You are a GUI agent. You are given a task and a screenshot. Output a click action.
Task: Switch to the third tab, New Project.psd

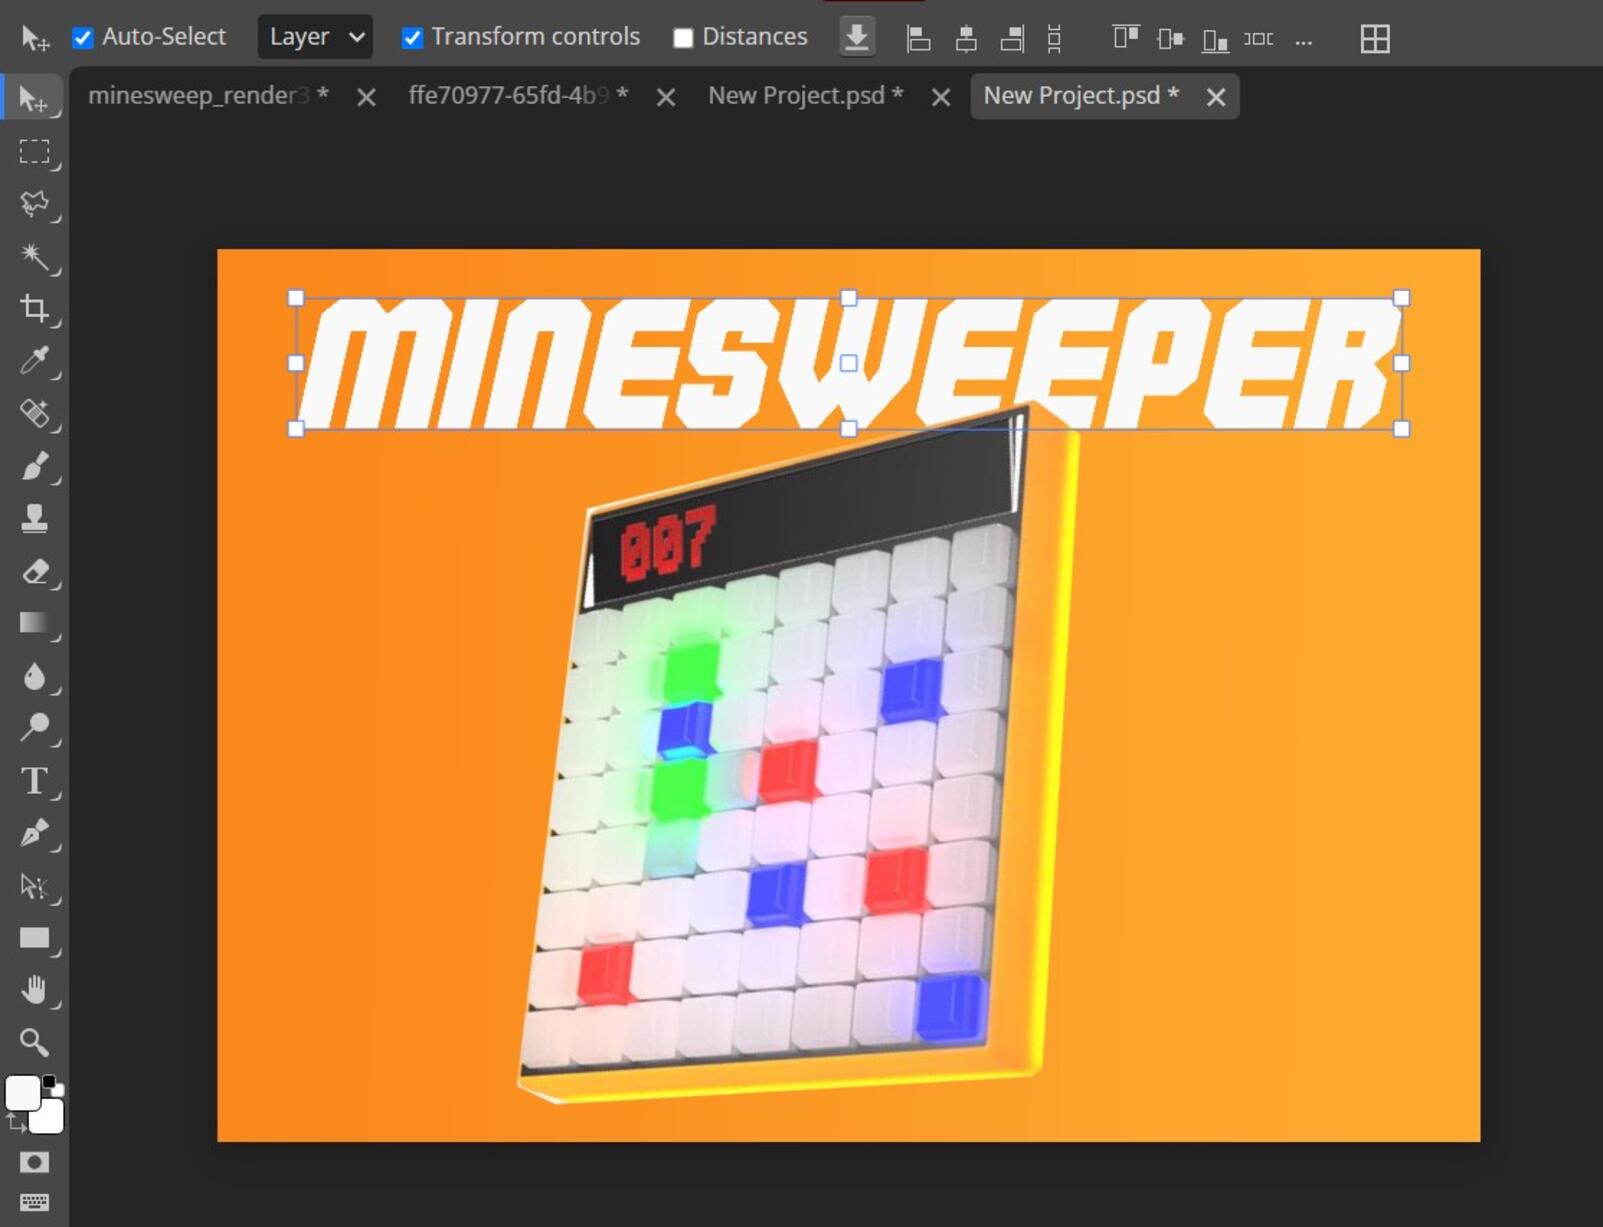806,95
